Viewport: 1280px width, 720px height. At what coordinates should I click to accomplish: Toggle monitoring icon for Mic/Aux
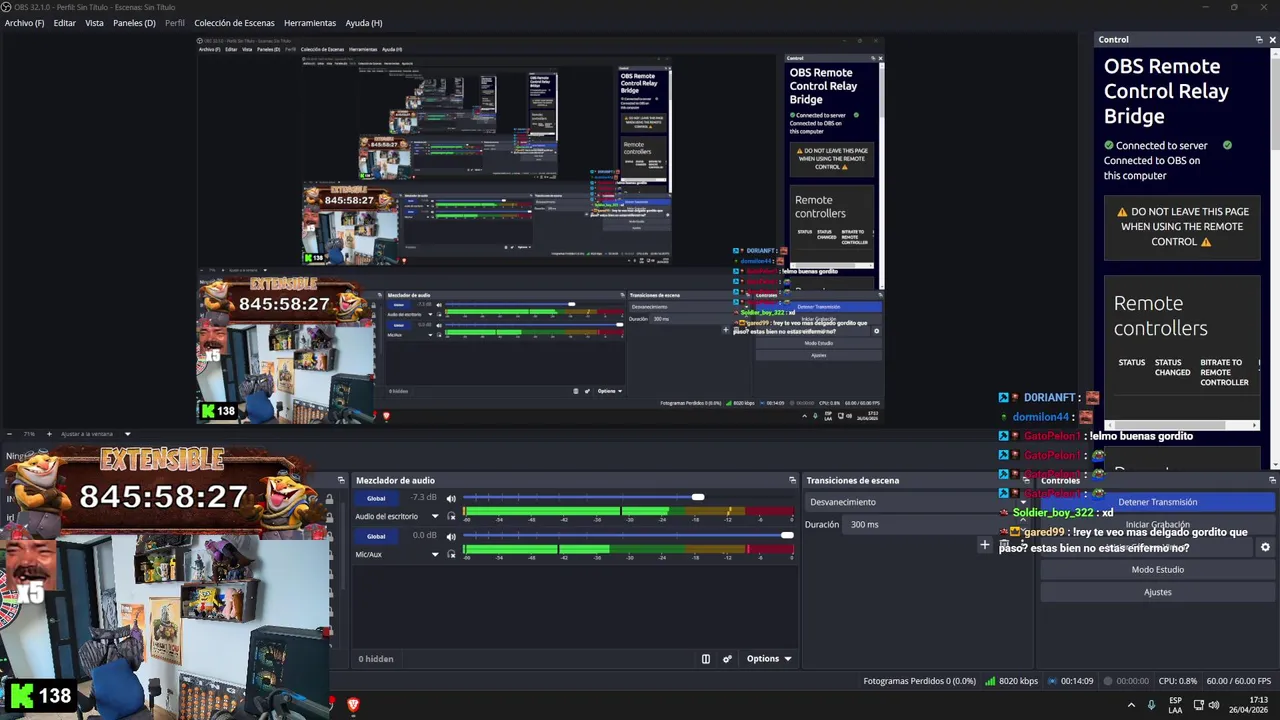pyautogui.click(x=451, y=554)
